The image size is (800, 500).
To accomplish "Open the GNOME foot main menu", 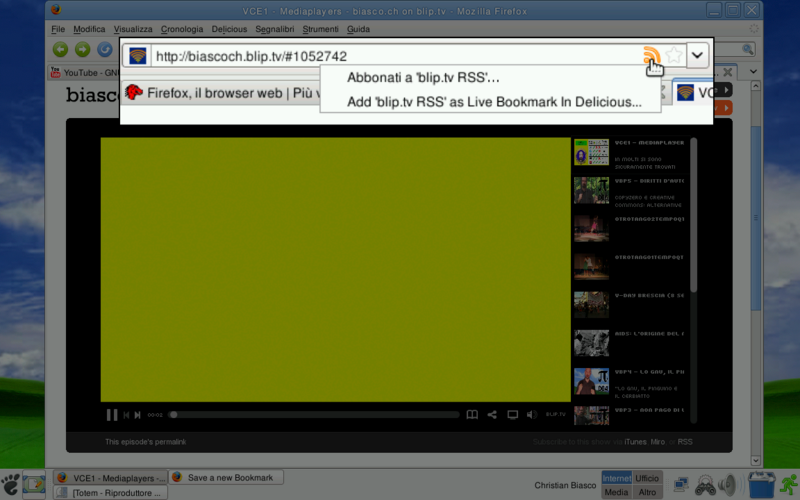I will click(x=10, y=485).
